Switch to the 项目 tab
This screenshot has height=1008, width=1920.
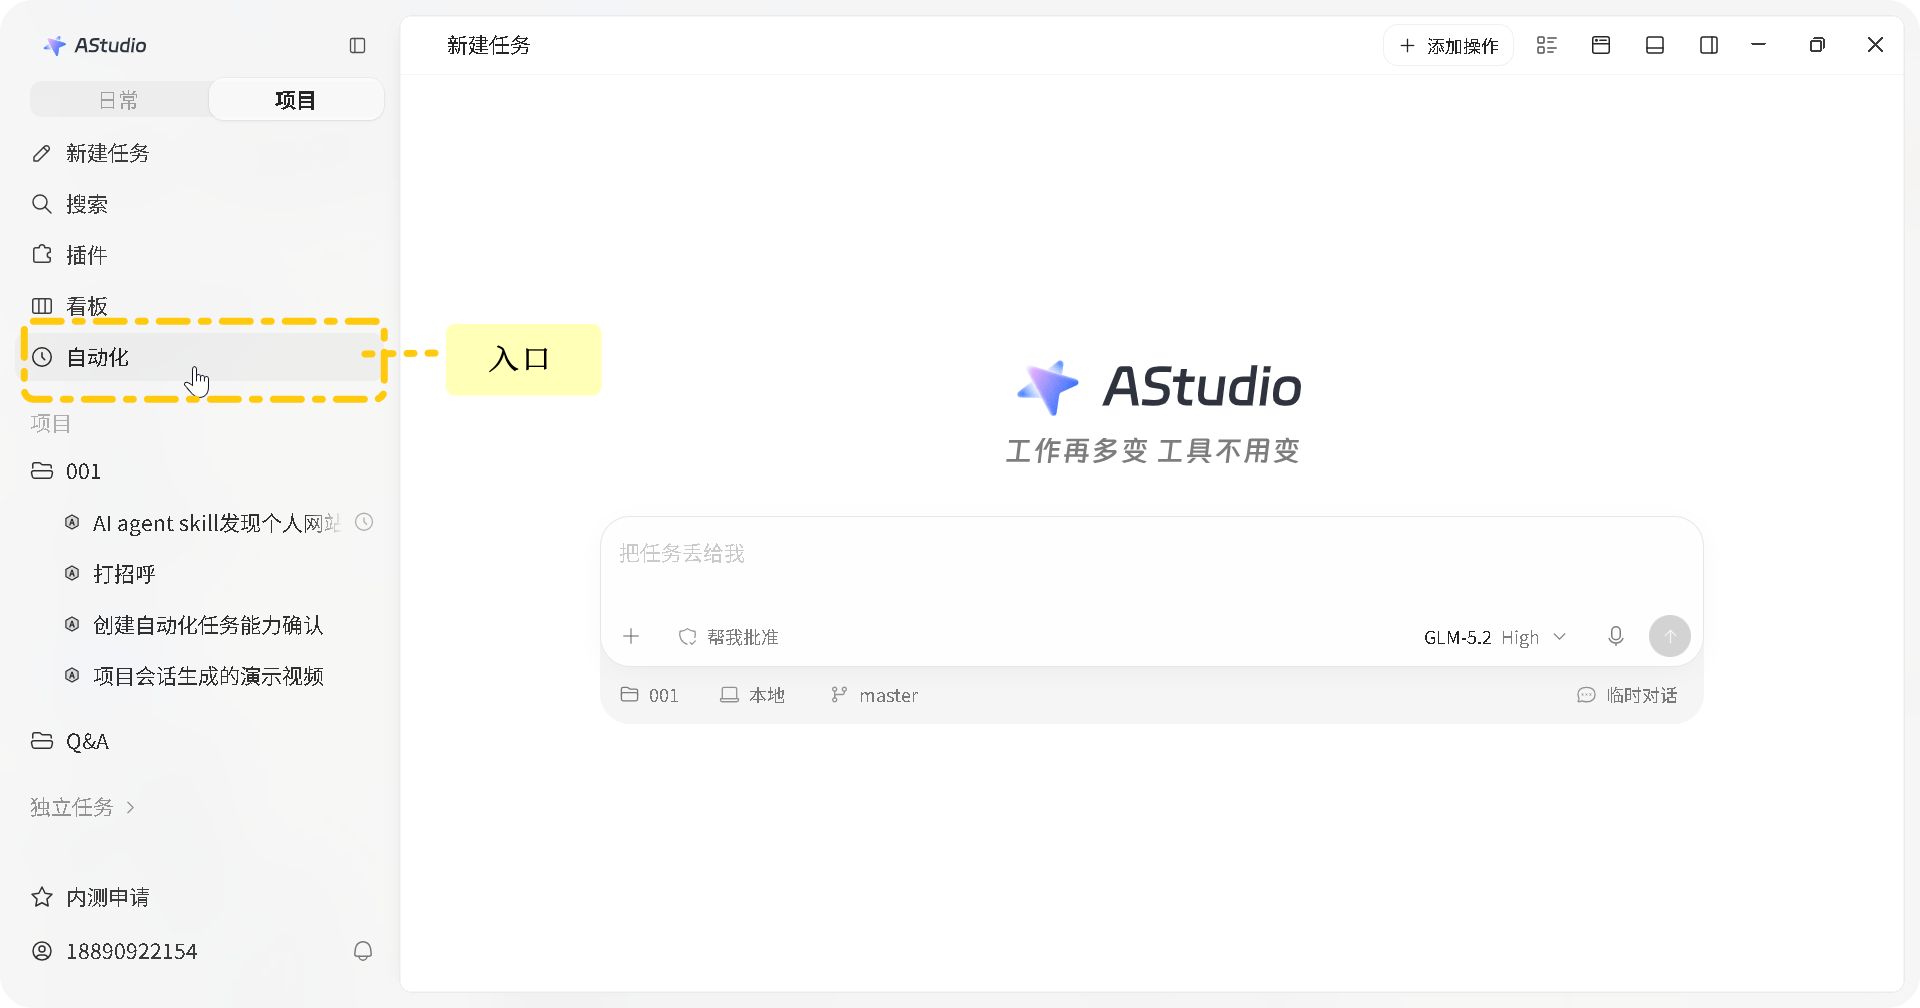tap(296, 100)
